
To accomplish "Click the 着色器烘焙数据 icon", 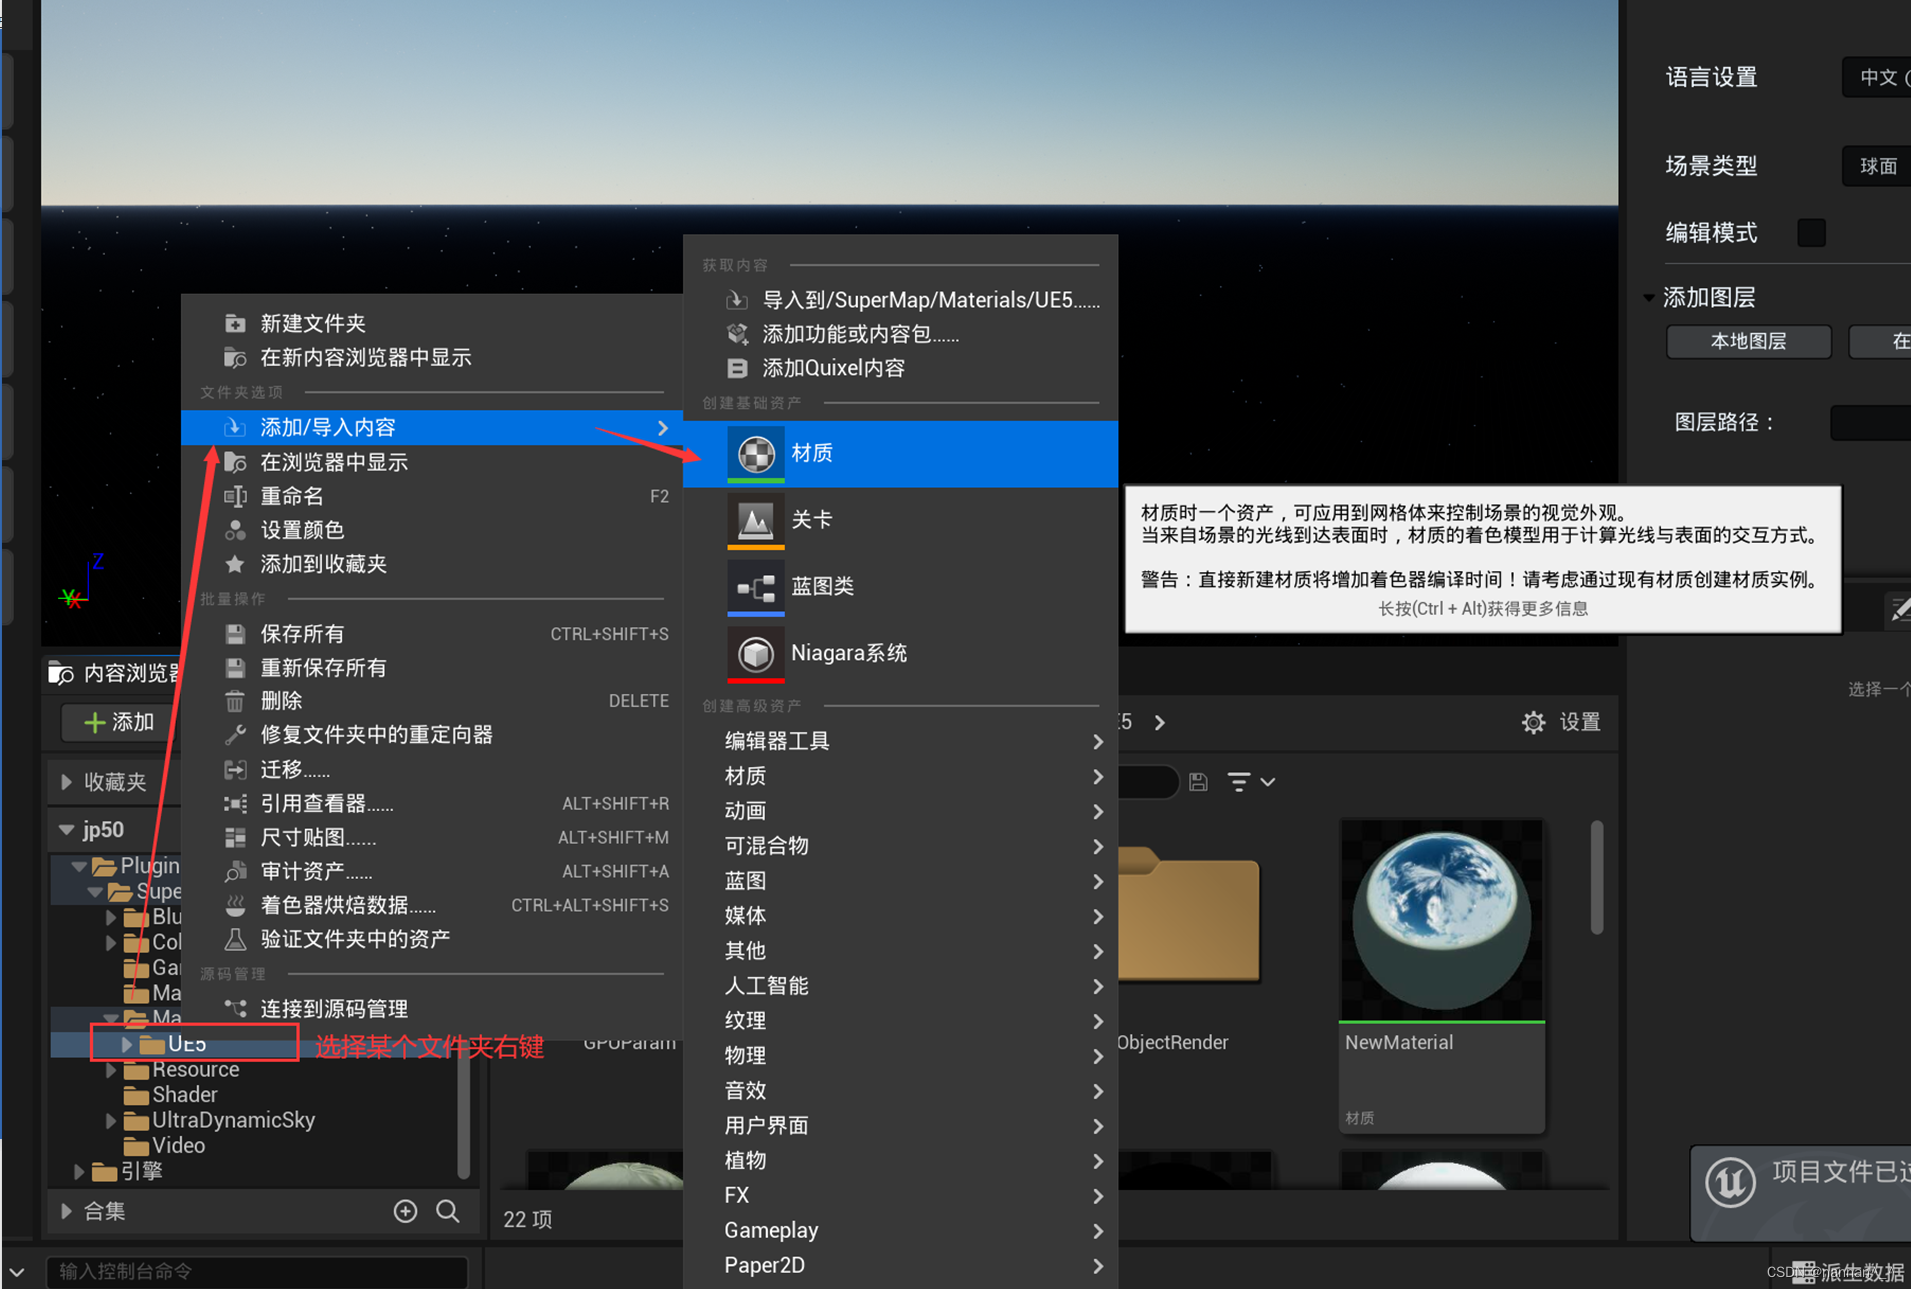I will pos(235,905).
